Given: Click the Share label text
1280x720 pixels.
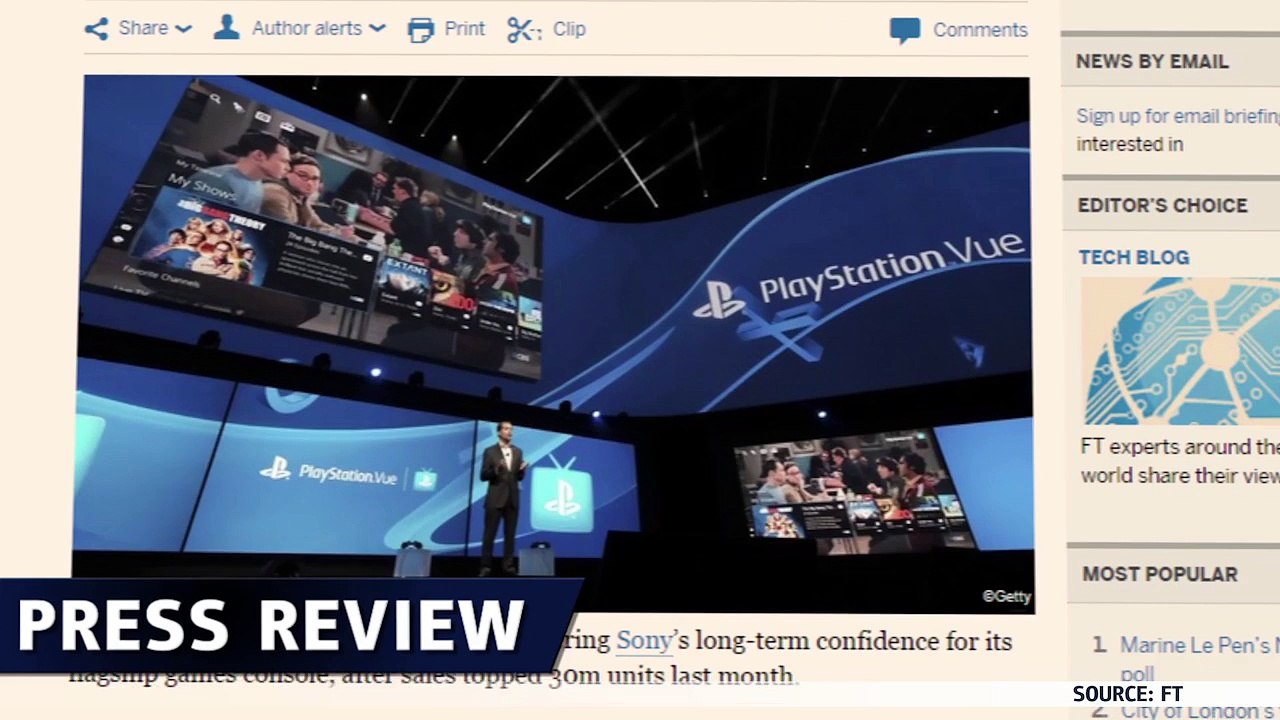Looking at the screenshot, I should tap(143, 28).
